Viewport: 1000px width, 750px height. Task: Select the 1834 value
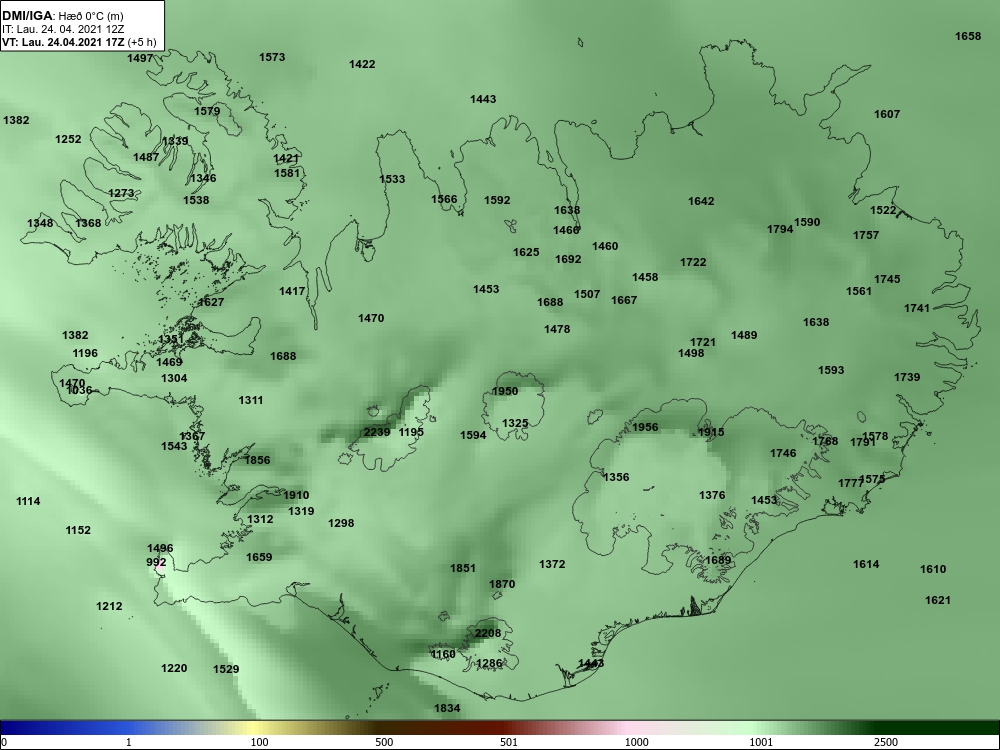(447, 709)
